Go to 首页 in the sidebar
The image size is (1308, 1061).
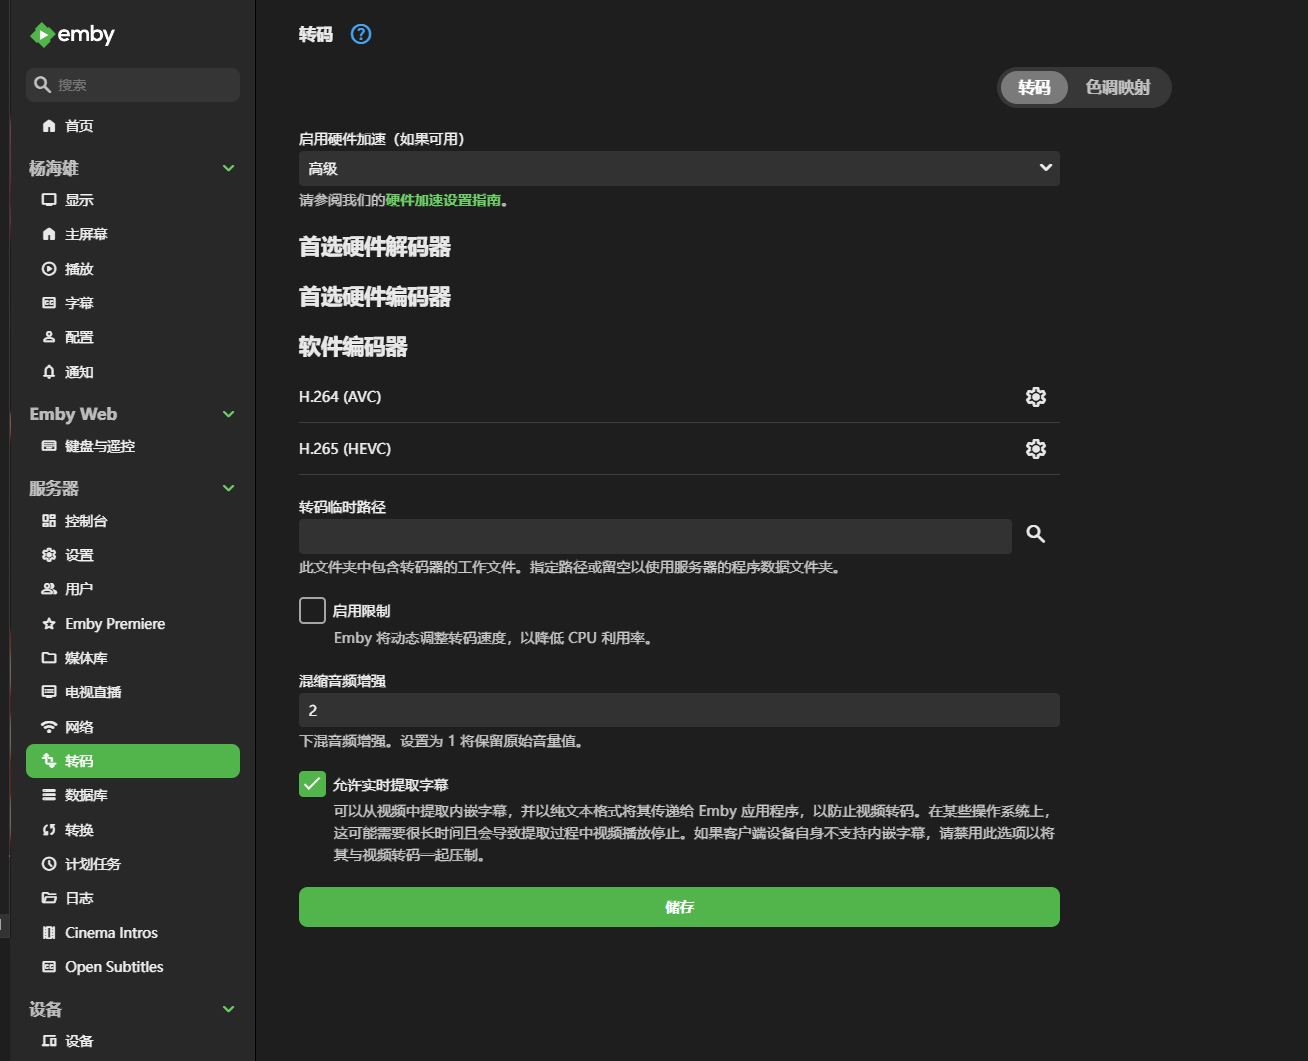[x=133, y=126]
